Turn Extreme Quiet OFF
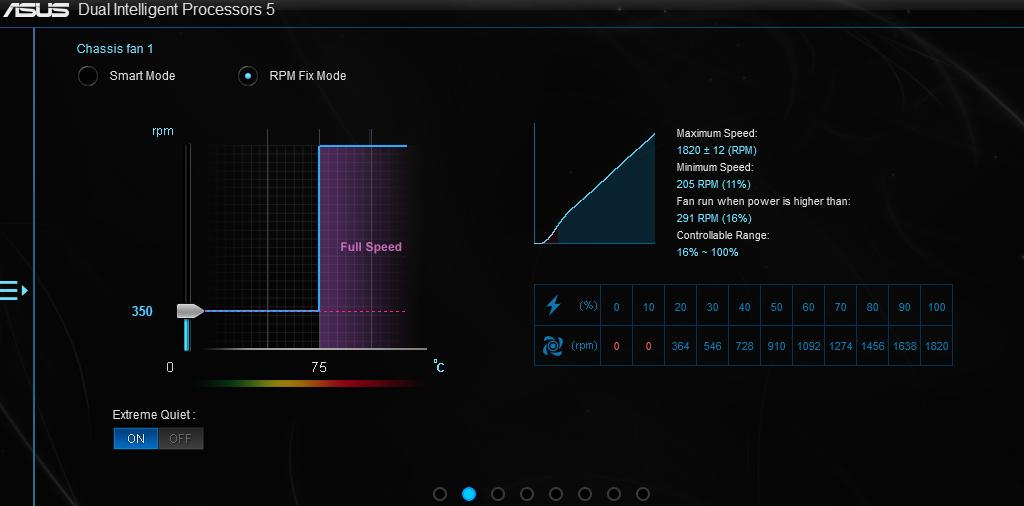 tap(180, 439)
